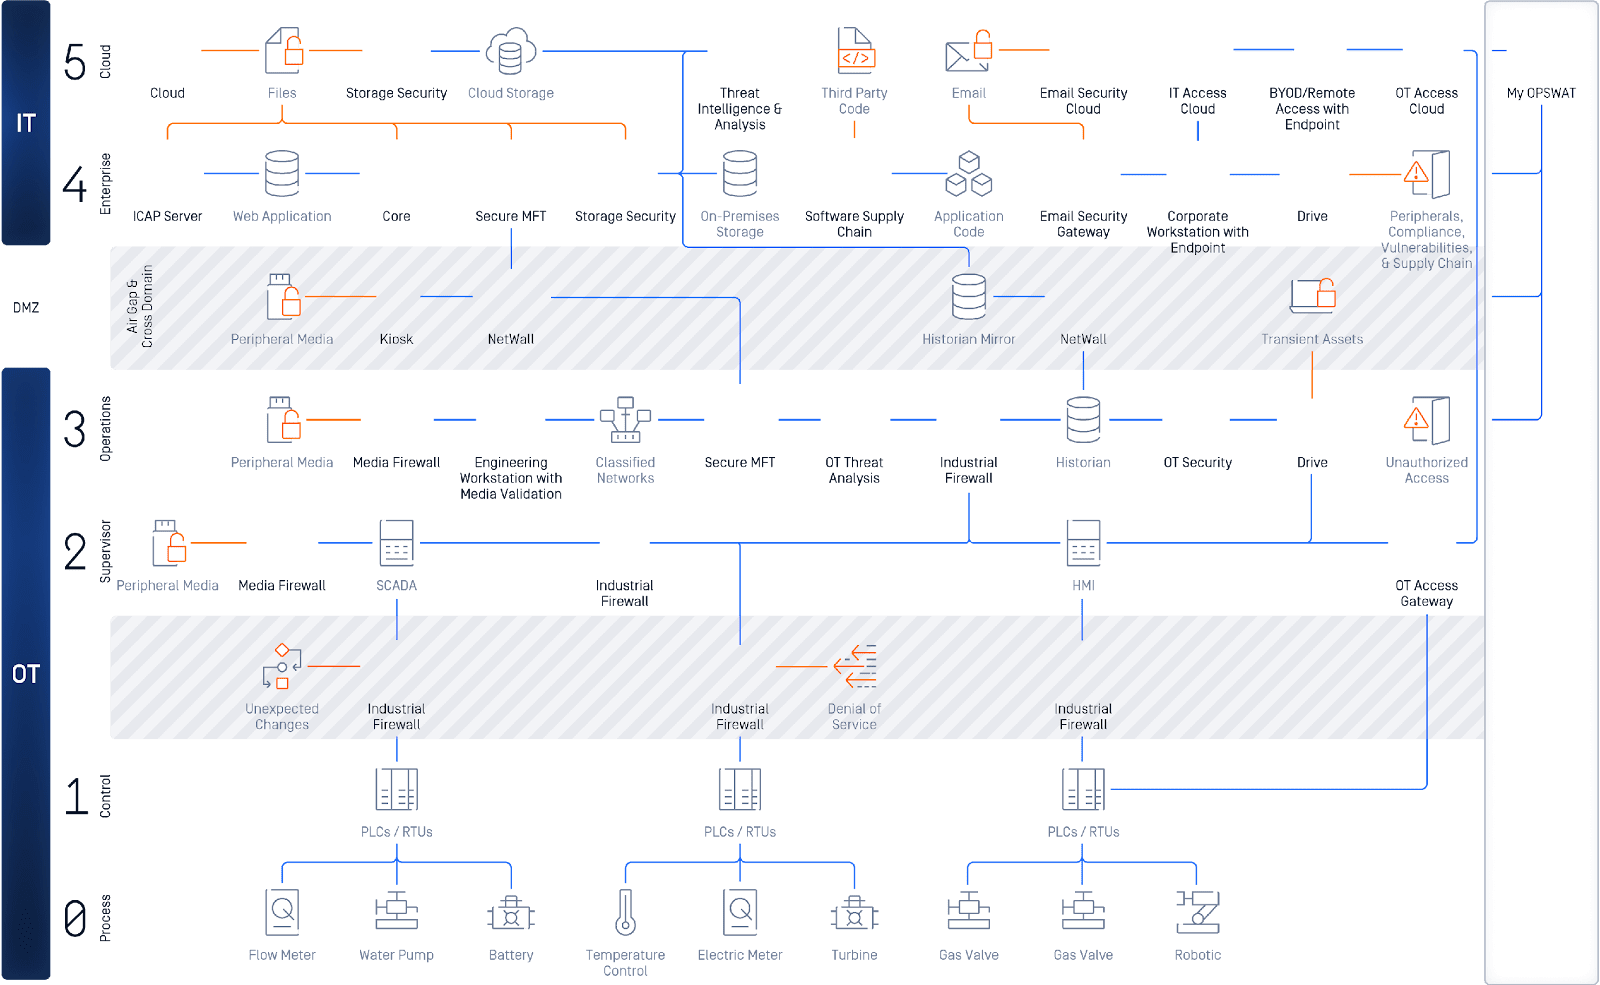Click the Kiosk label
Viewport: 1600px width, 985px height.
tap(397, 339)
